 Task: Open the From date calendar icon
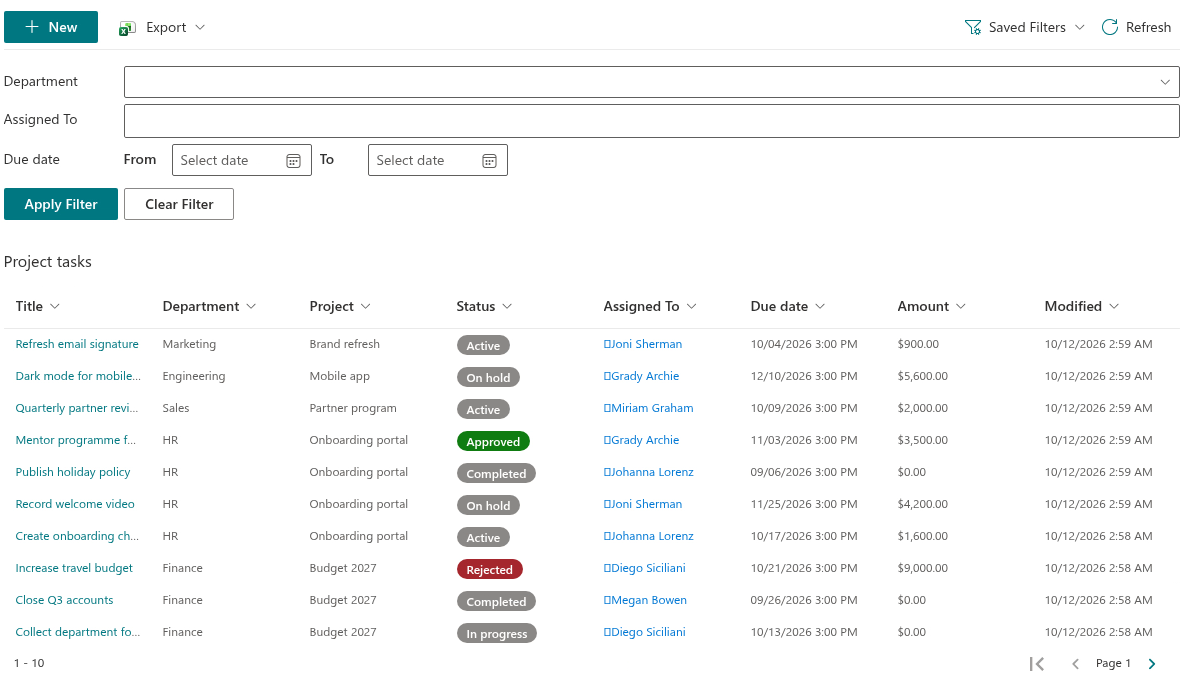pyautogui.click(x=293, y=161)
